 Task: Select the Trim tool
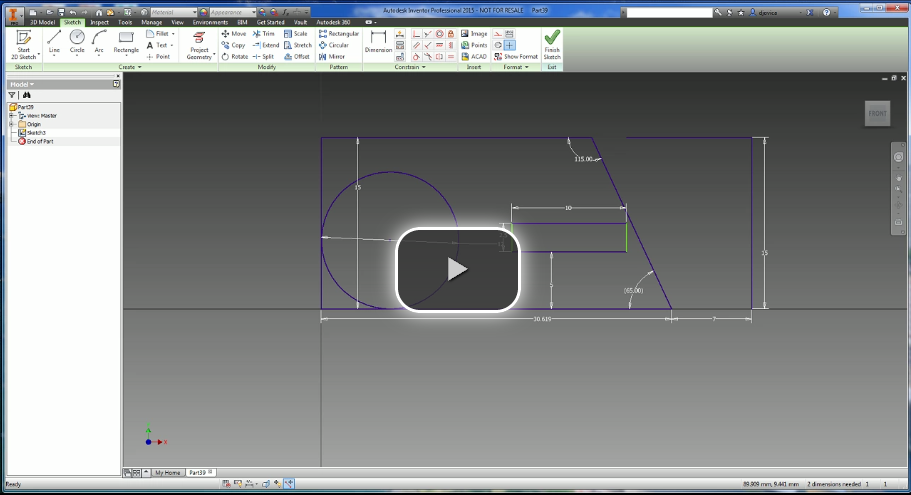click(x=264, y=34)
